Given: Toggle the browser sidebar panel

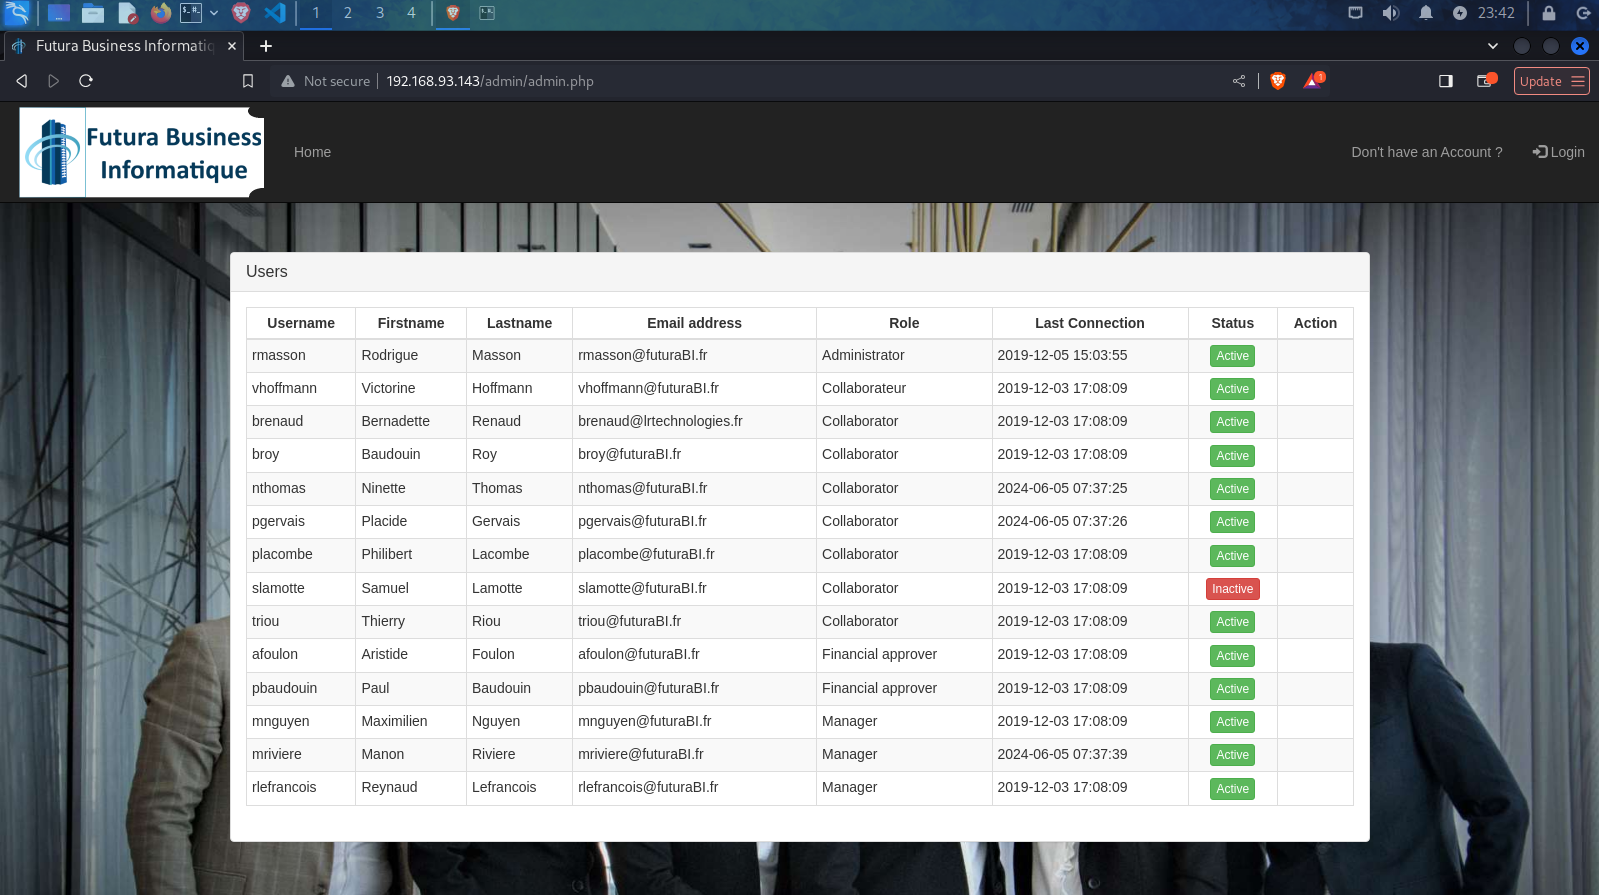Looking at the screenshot, I should (x=1445, y=81).
